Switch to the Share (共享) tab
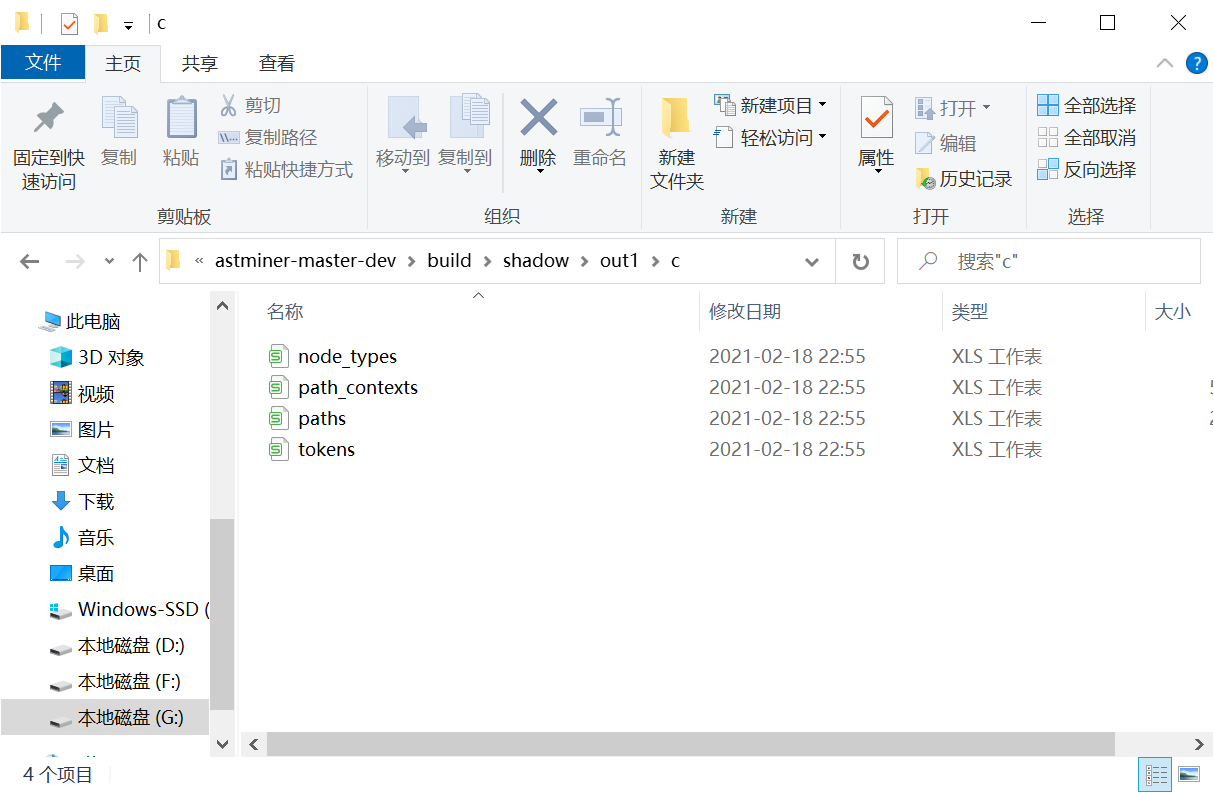The width and height of the screenshot is (1214, 793). (x=199, y=63)
